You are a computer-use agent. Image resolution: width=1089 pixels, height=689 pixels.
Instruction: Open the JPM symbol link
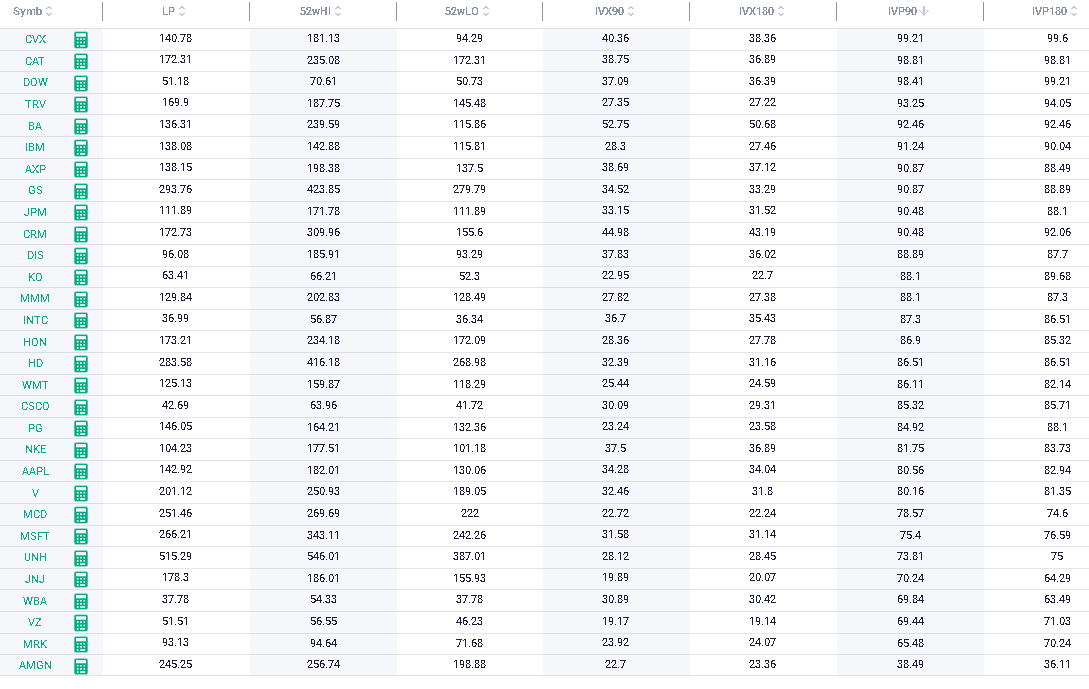click(35, 213)
